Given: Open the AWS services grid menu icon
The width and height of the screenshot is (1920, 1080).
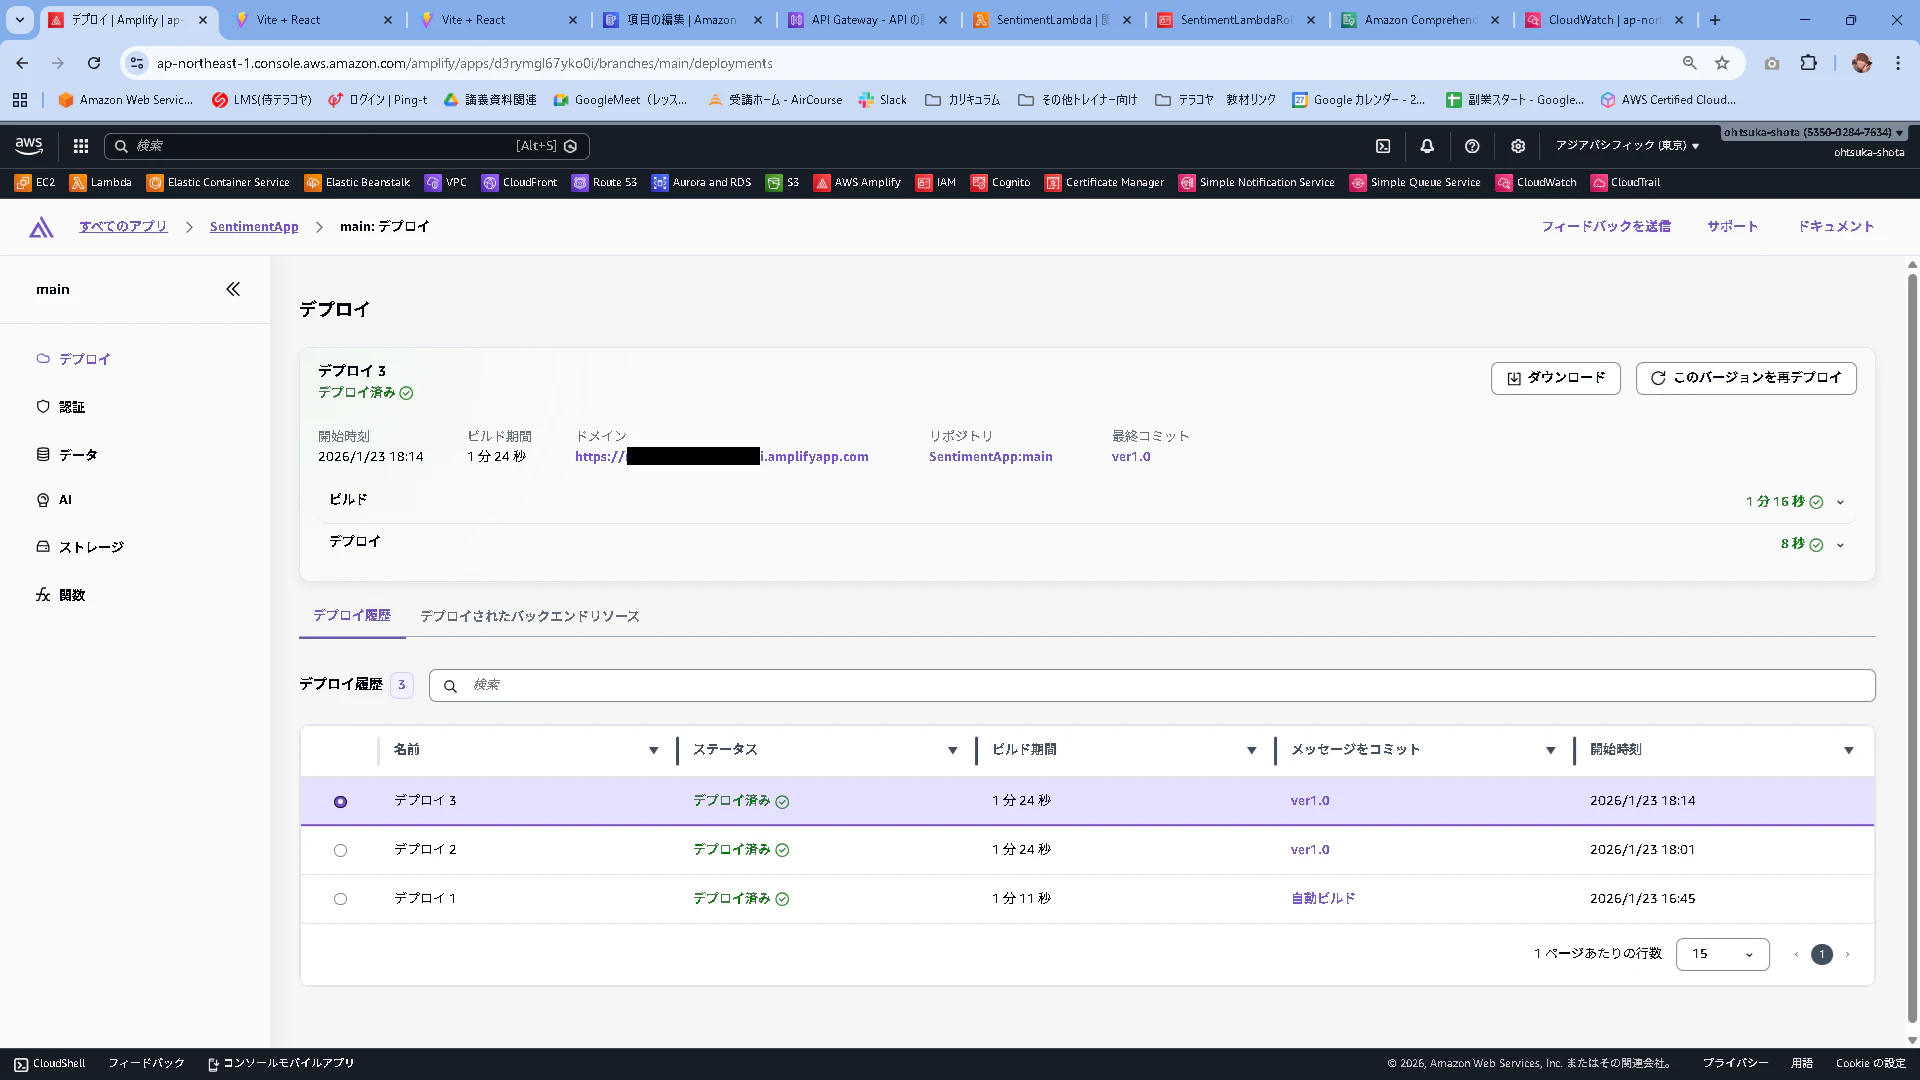Looking at the screenshot, I should coord(81,146).
